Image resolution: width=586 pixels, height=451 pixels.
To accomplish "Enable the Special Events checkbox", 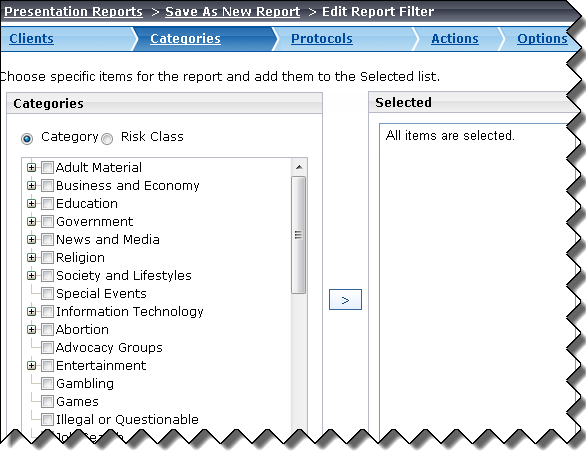I will tap(47, 293).
